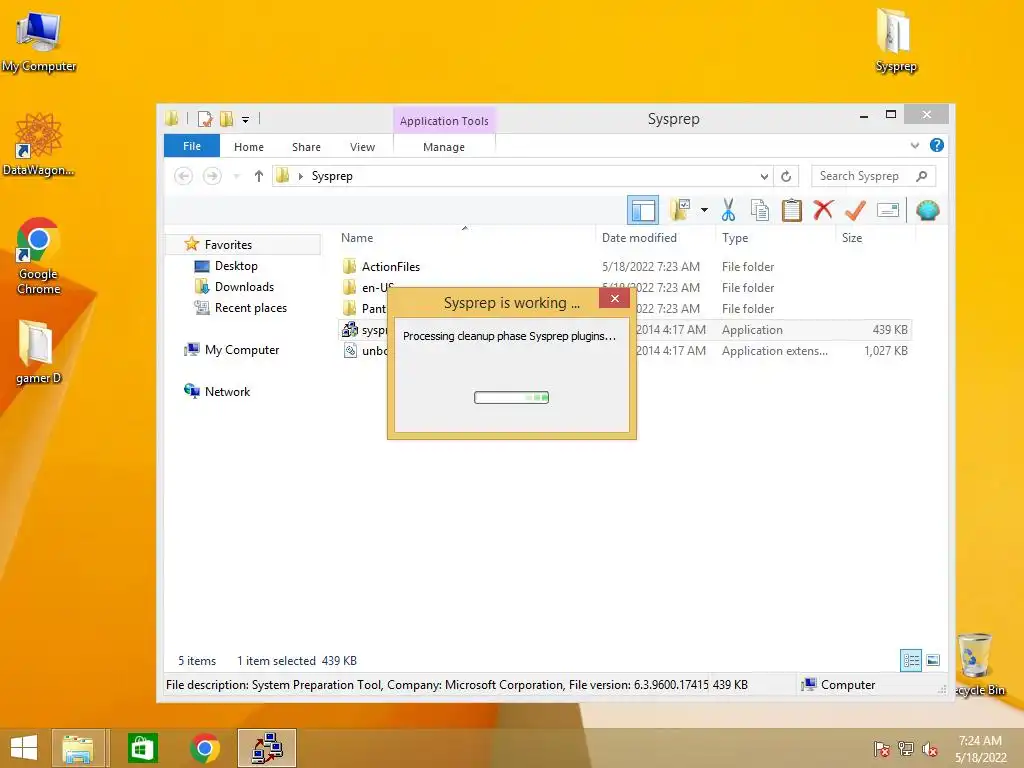1024x768 pixels.
Task: Select Network in the navigation pane
Action: point(227,391)
